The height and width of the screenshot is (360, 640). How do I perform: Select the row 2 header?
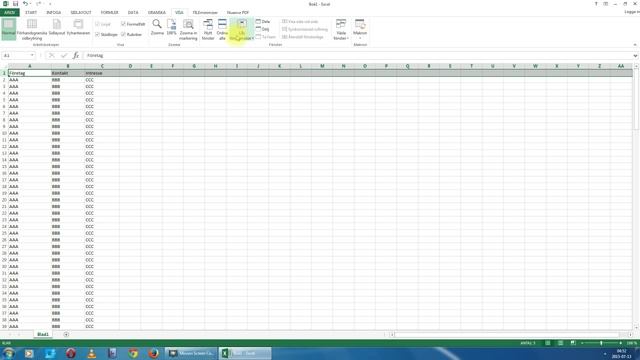(4, 80)
